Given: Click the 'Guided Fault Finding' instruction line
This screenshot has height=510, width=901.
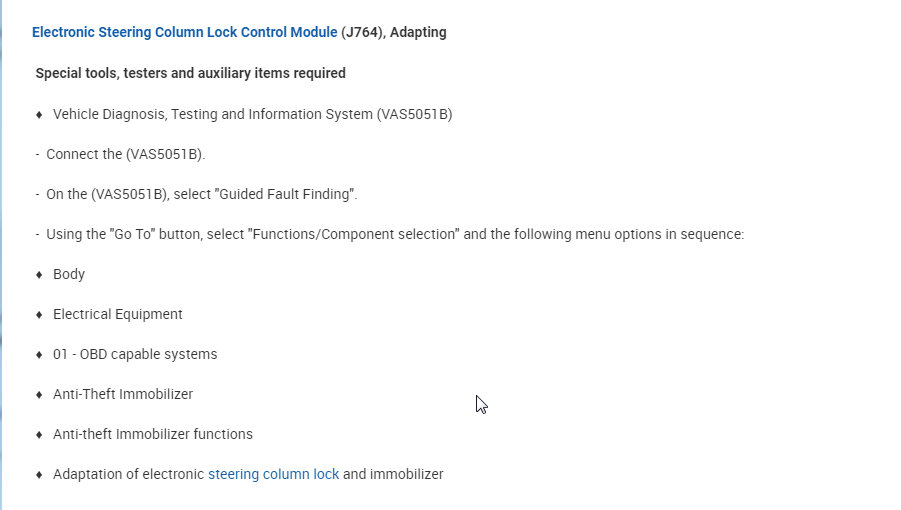Looking at the screenshot, I should point(201,194).
